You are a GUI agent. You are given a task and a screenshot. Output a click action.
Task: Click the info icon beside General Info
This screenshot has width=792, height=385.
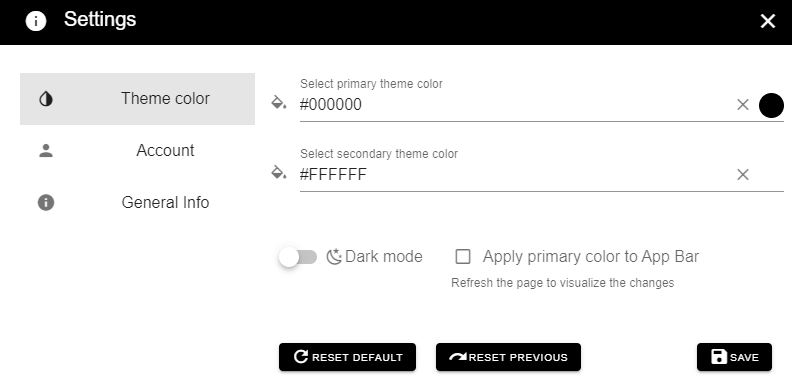coord(46,203)
